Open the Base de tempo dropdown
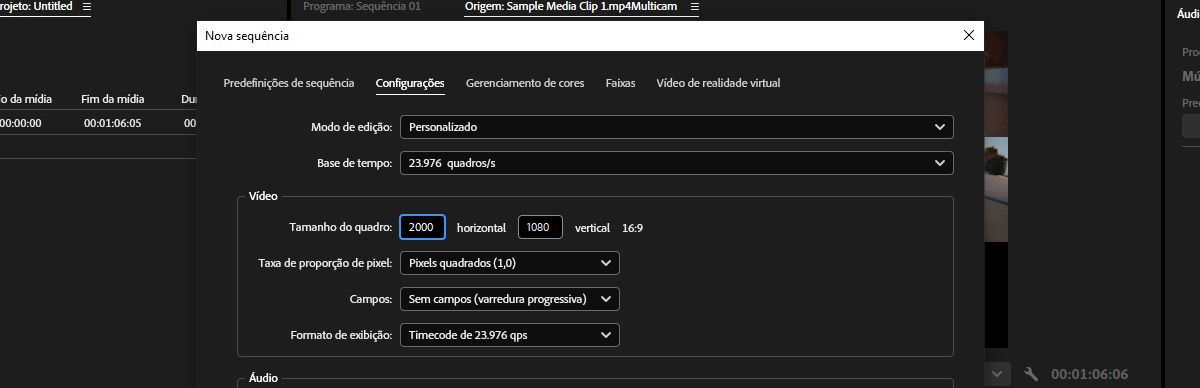Viewport: 1200px width, 388px height. [677, 163]
